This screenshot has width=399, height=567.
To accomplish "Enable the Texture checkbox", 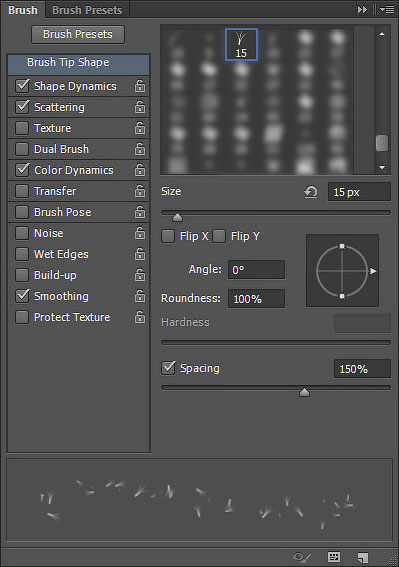I will (22, 128).
